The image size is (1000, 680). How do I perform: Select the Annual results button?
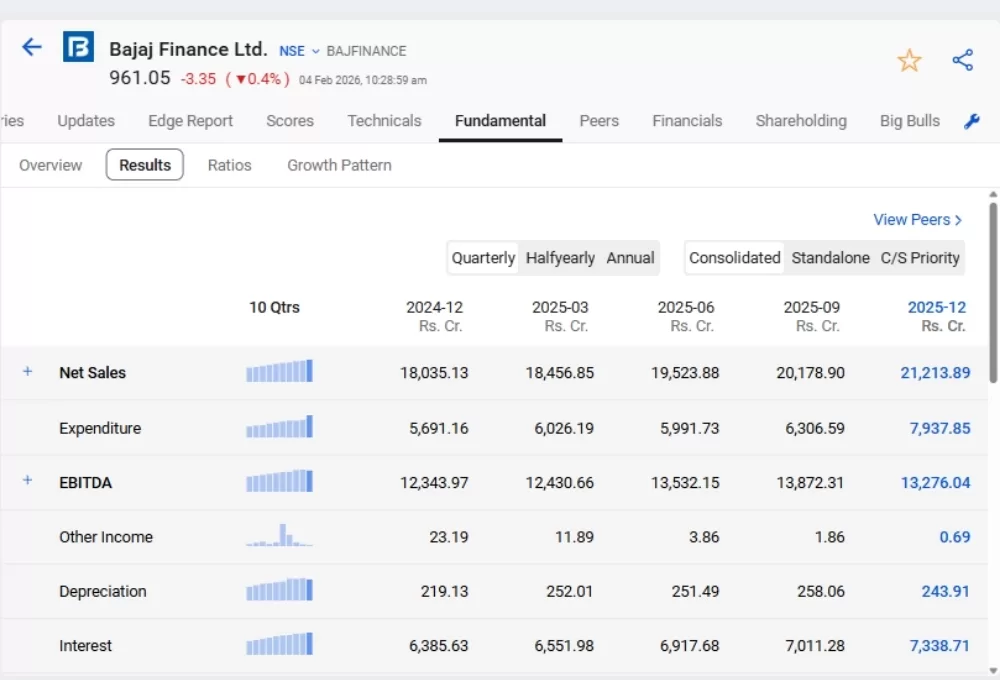click(x=630, y=257)
